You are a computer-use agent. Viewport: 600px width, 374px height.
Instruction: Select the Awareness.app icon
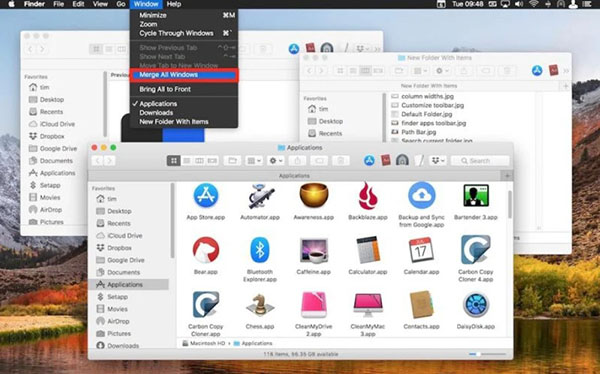tap(314, 195)
